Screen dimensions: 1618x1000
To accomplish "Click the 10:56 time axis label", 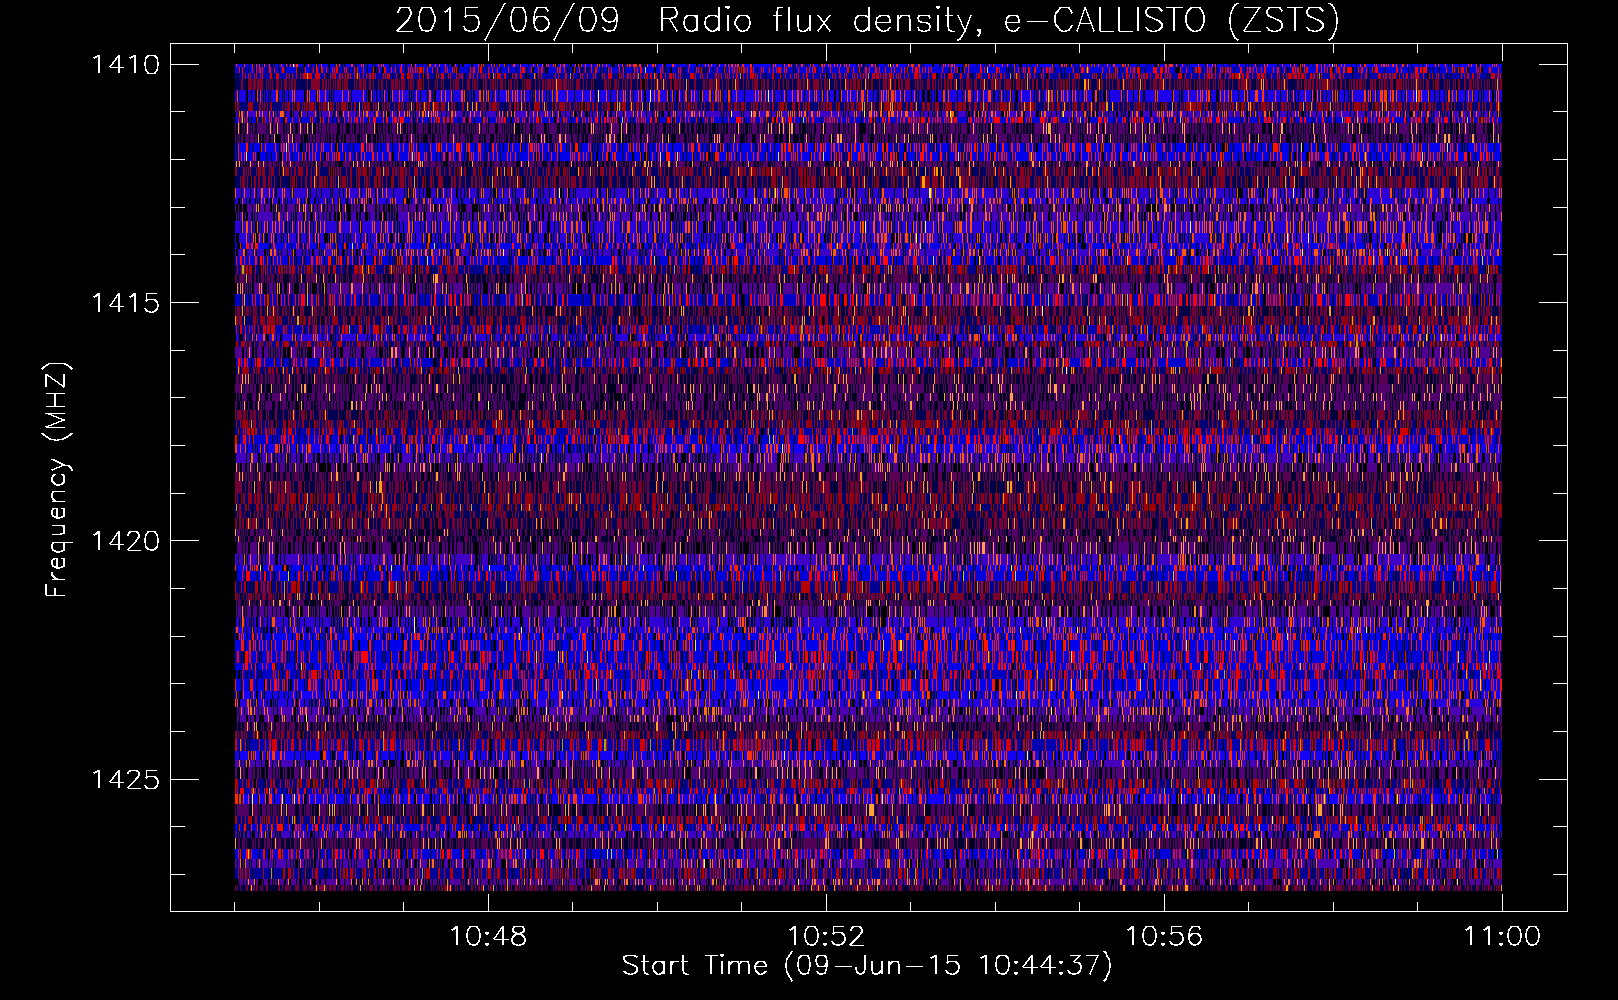I will click(x=1164, y=937).
